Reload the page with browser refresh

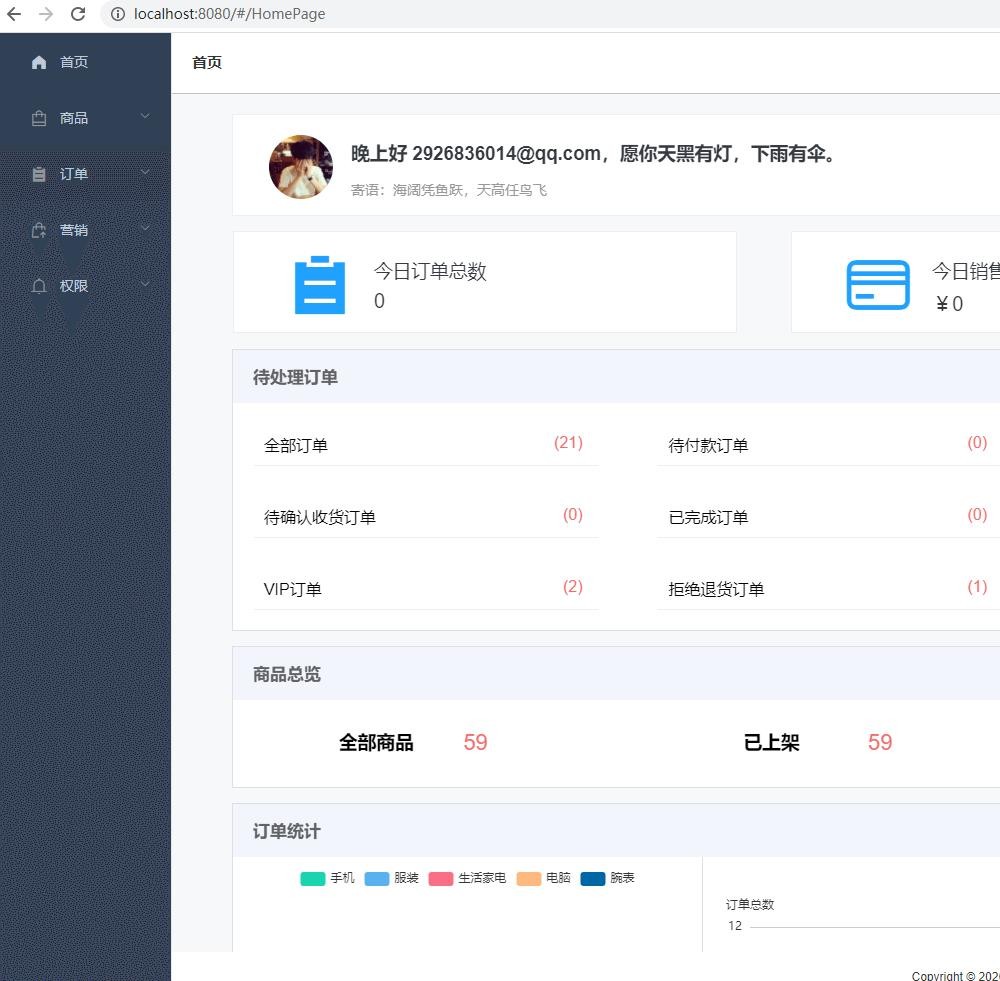coord(78,14)
